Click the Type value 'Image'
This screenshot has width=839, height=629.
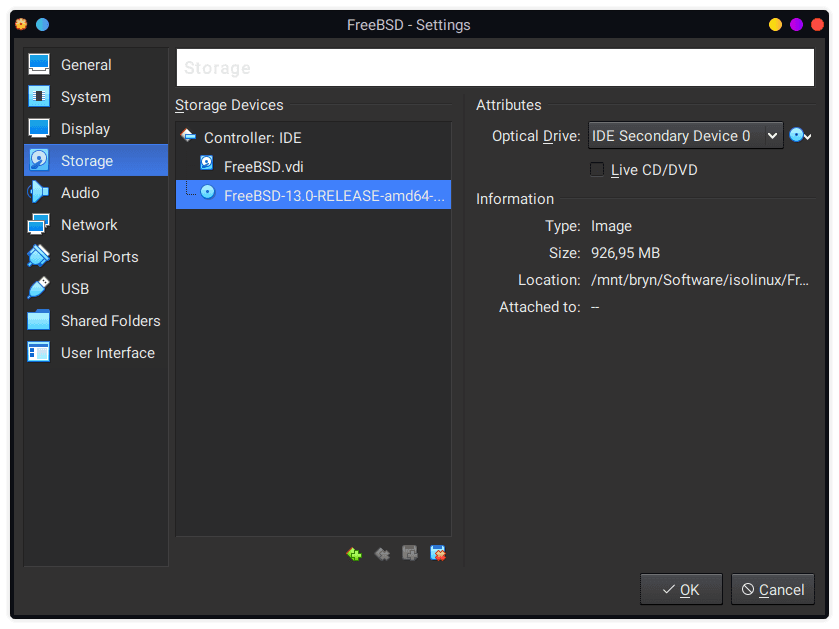[x=611, y=226]
